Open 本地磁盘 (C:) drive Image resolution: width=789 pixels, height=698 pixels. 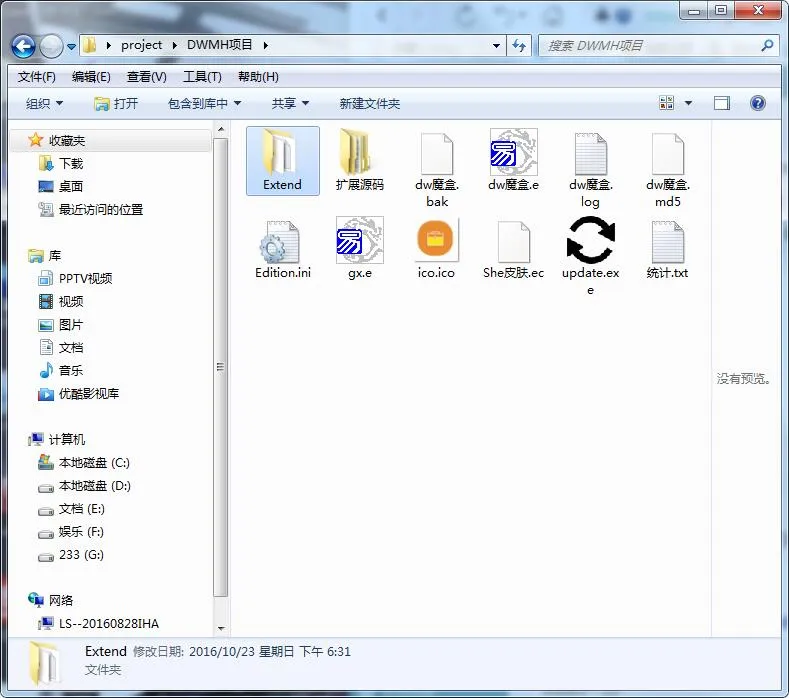pos(84,462)
